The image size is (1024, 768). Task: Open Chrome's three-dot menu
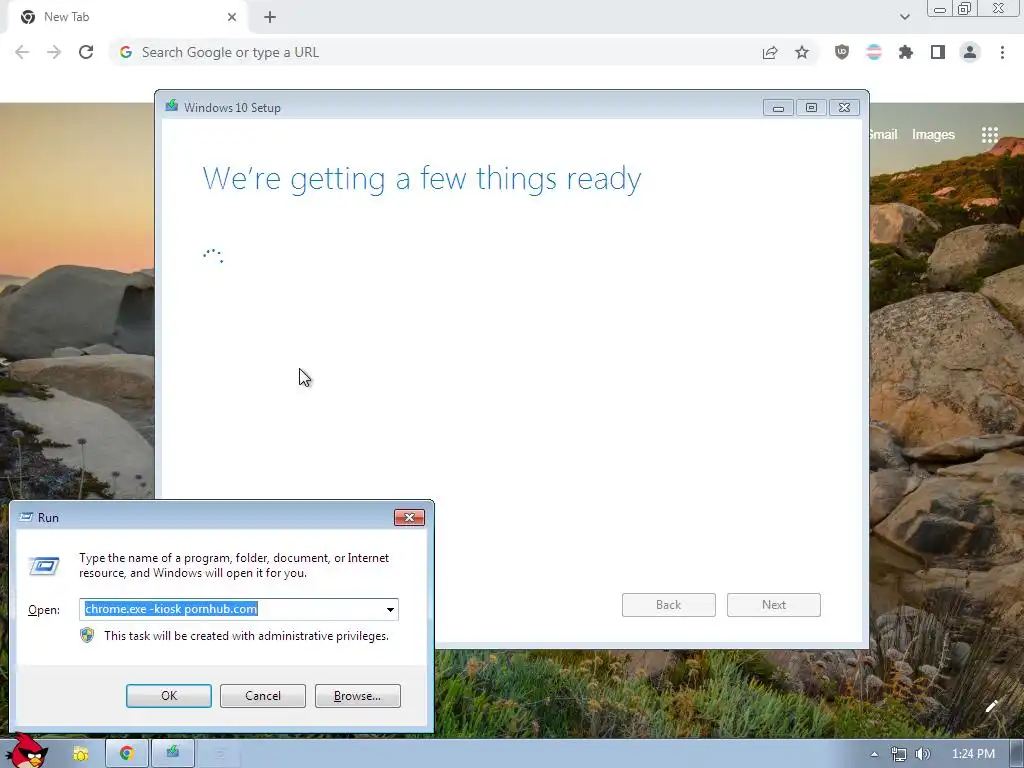tap(1002, 52)
